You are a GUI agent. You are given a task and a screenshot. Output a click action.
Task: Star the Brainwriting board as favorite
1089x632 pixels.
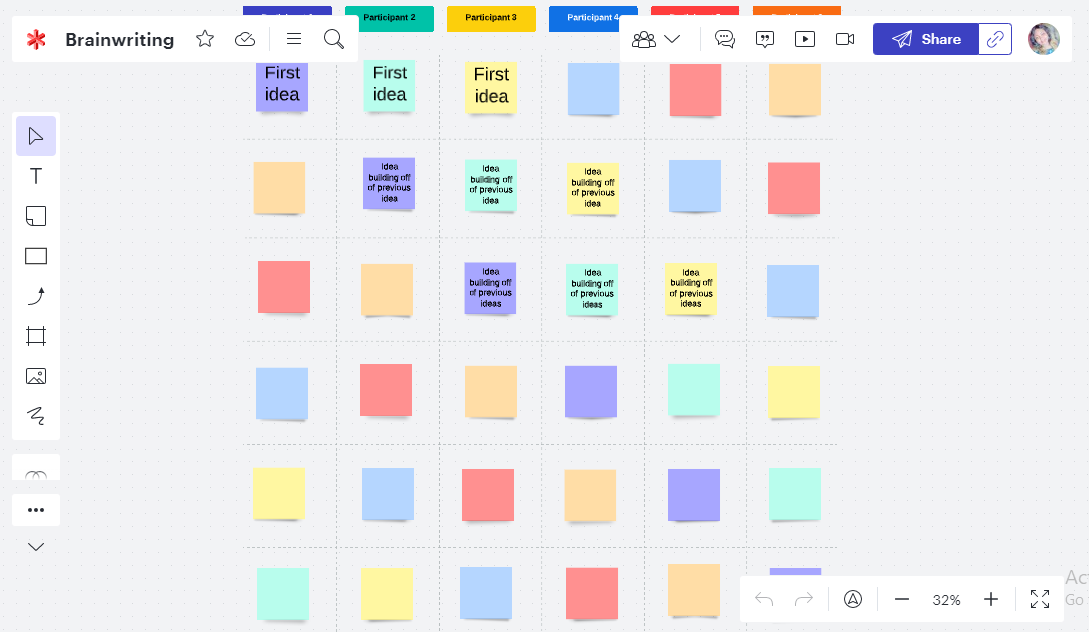[x=205, y=39]
